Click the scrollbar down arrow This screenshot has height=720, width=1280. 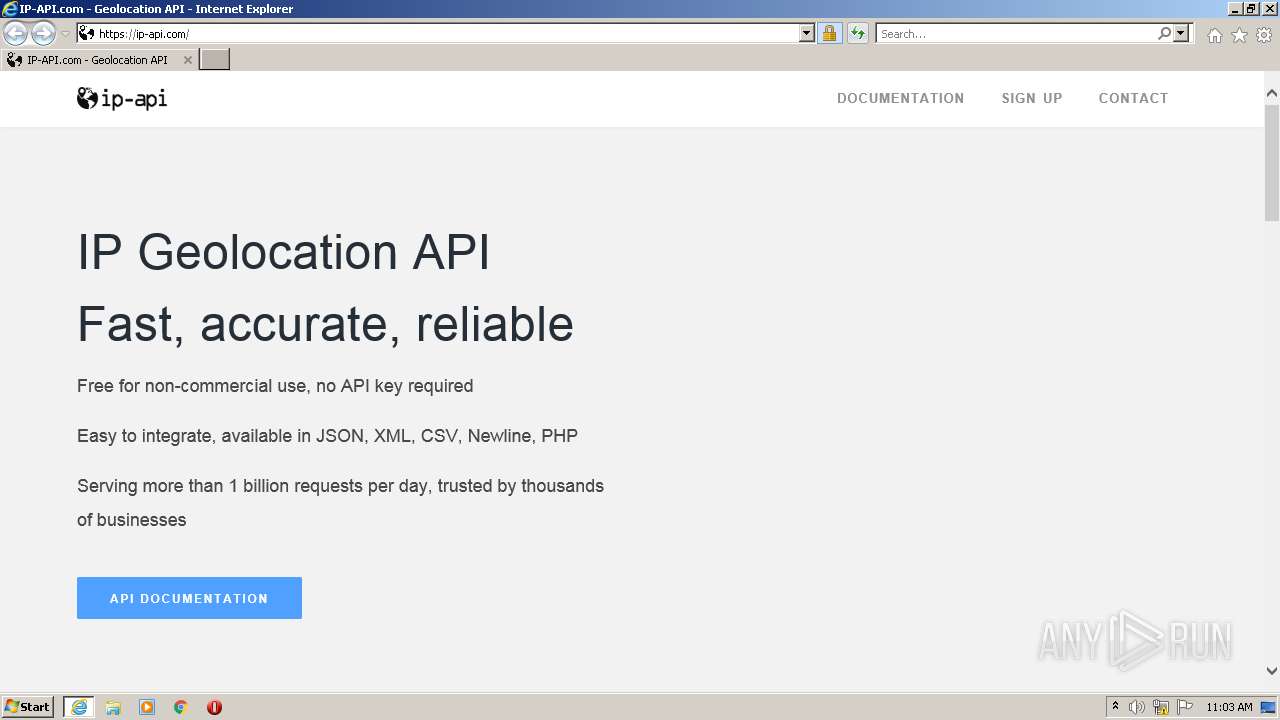click(1272, 671)
